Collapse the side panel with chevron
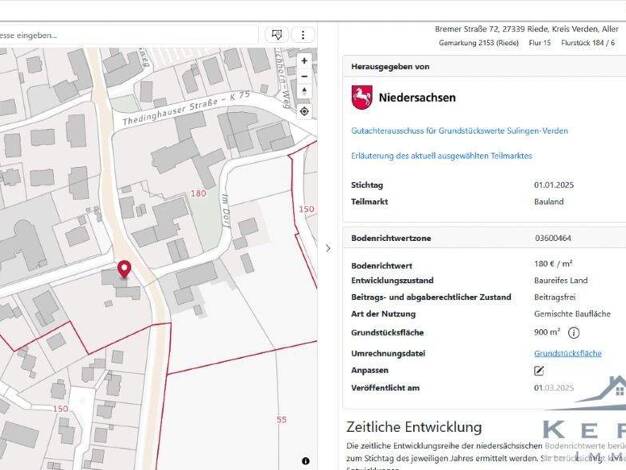Screen dimensions: 626x470 coord(329,248)
